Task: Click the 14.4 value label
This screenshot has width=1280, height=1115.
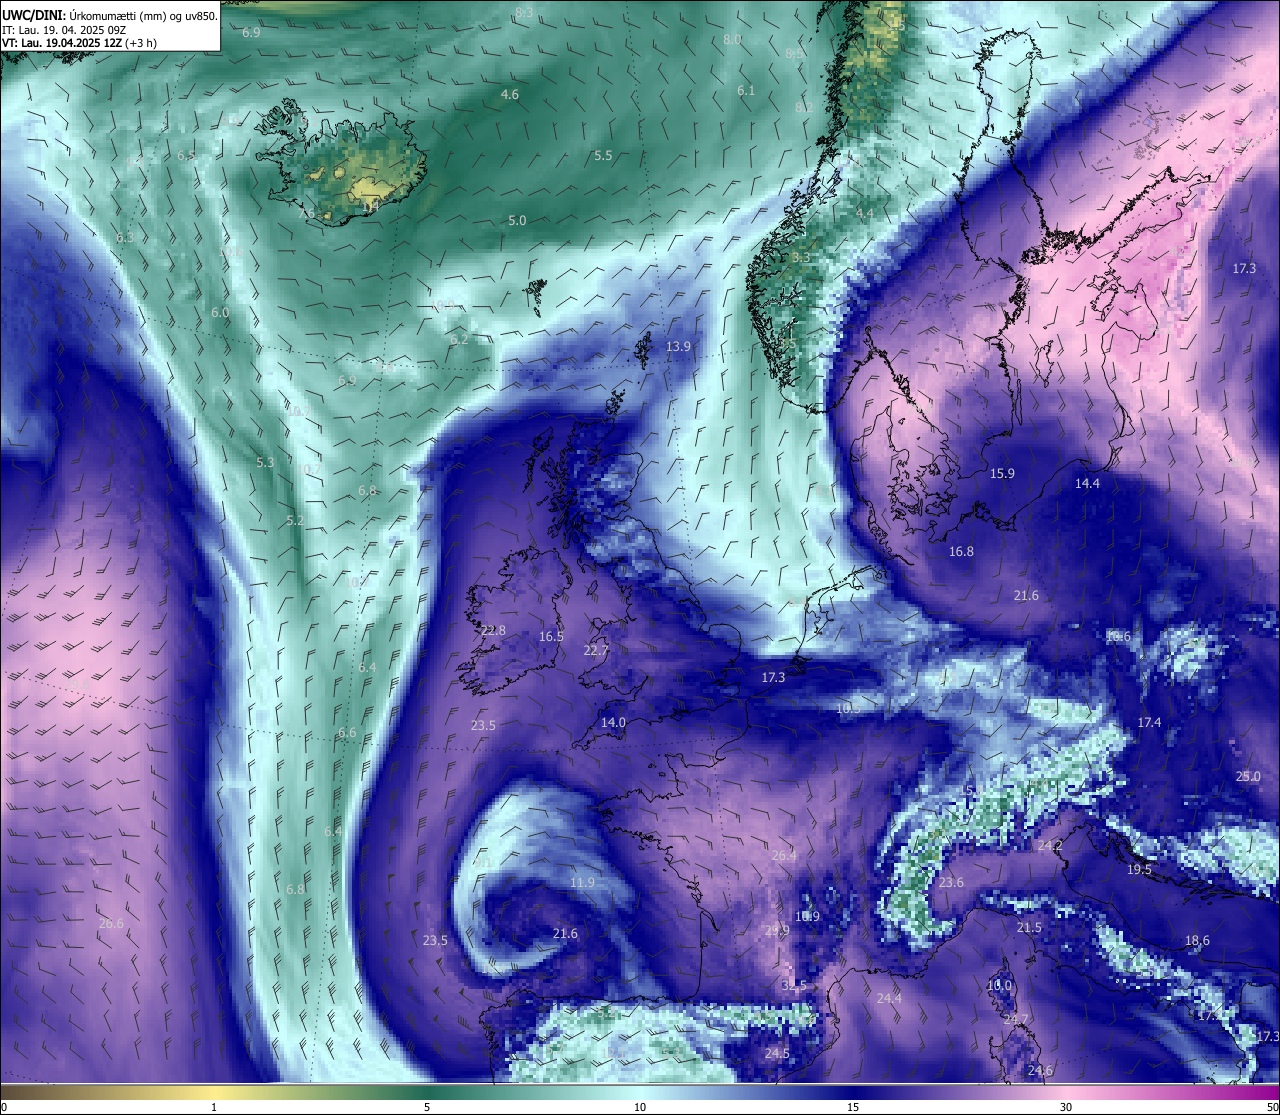Action: [x=1087, y=483]
